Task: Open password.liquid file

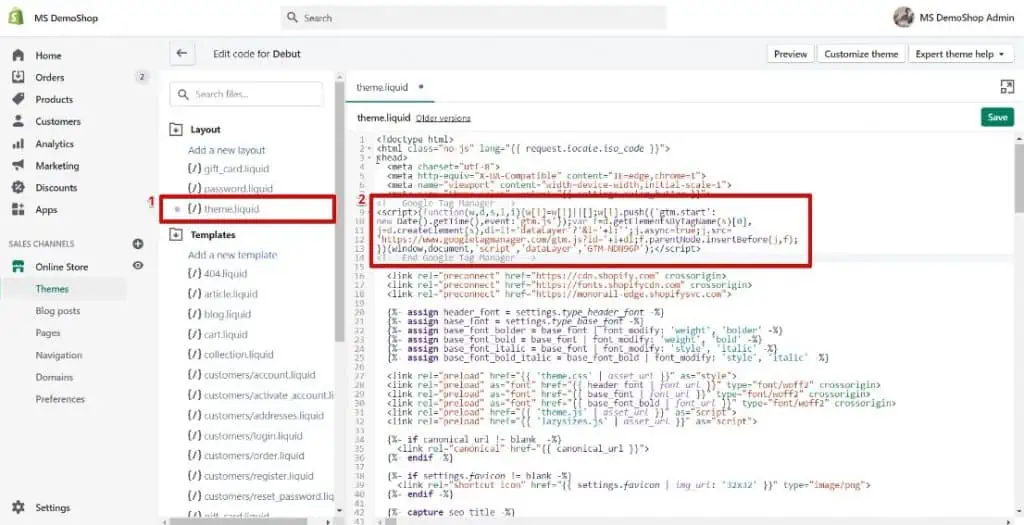Action: 231,189
